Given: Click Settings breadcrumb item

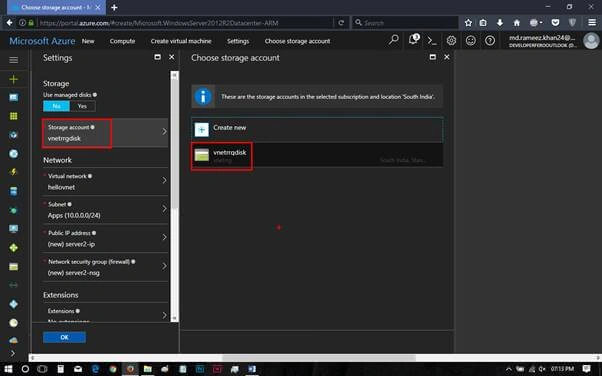Looking at the screenshot, I should pos(238,41).
